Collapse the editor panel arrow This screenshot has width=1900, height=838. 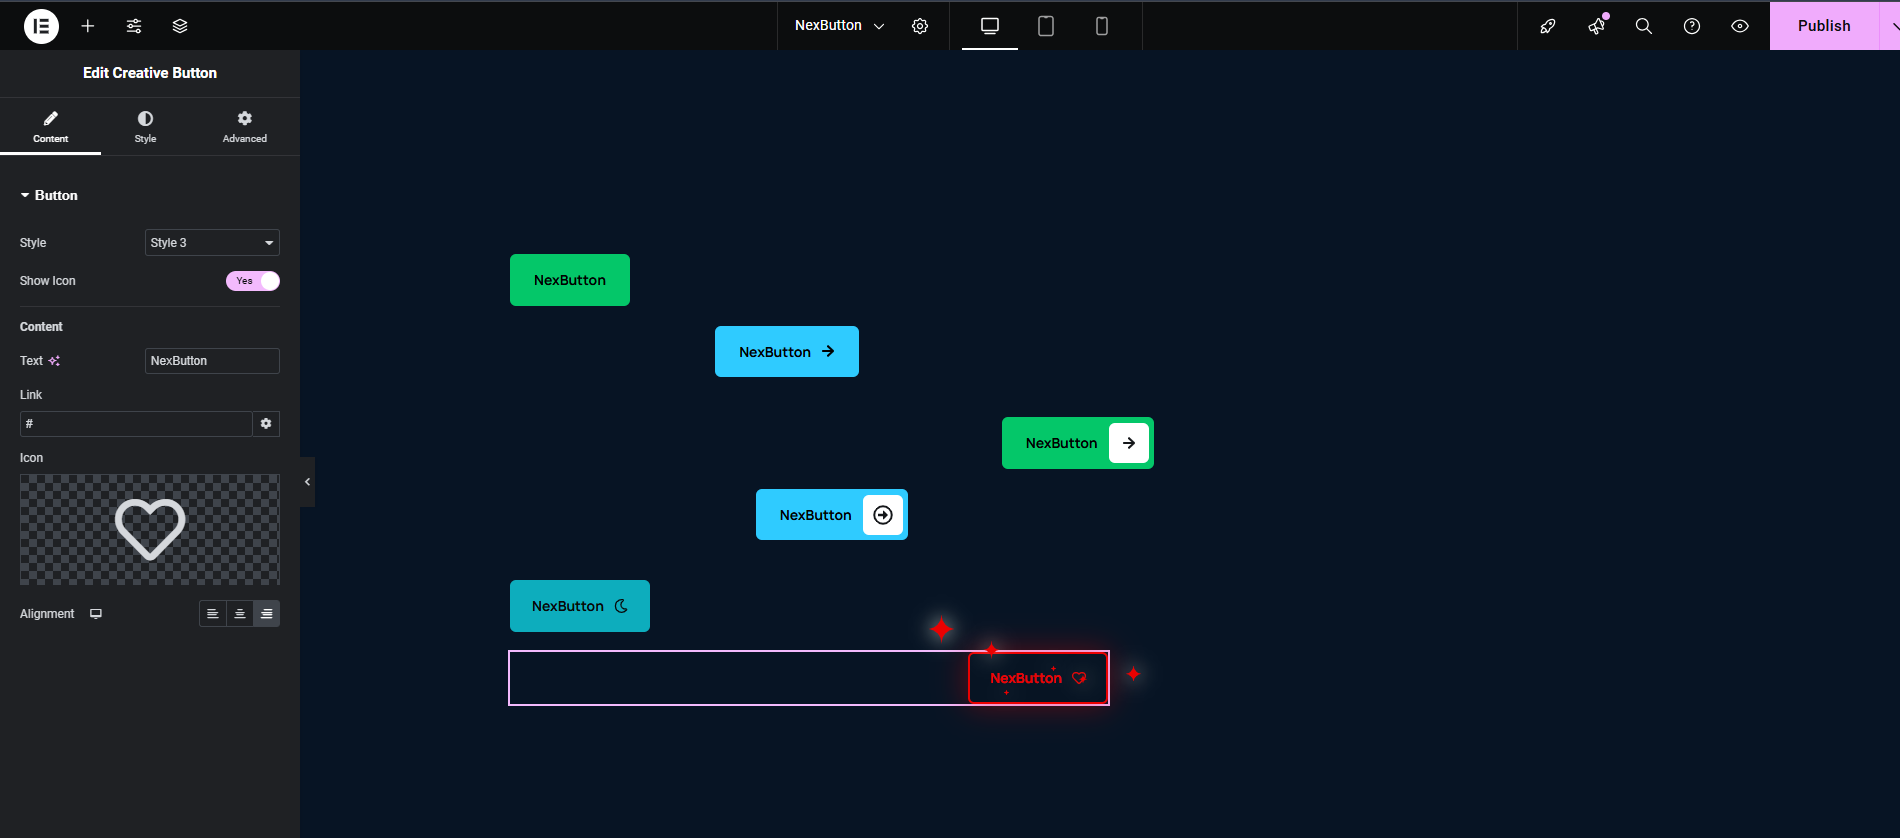coord(307,482)
